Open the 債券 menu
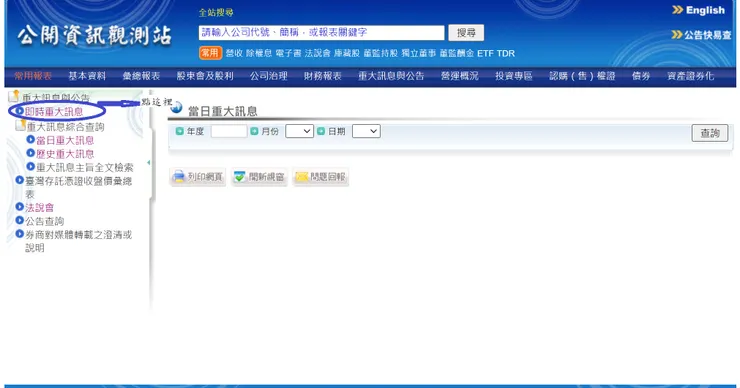Viewport: 740px width, 388px height. 641,76
